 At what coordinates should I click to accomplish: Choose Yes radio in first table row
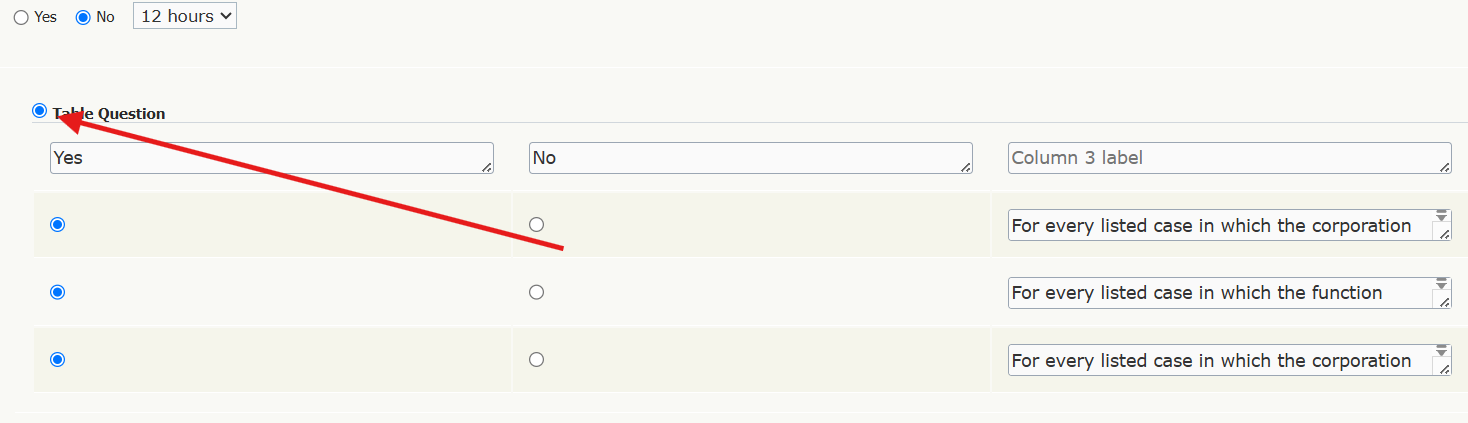pyautogui.click(x=58, y=225)
